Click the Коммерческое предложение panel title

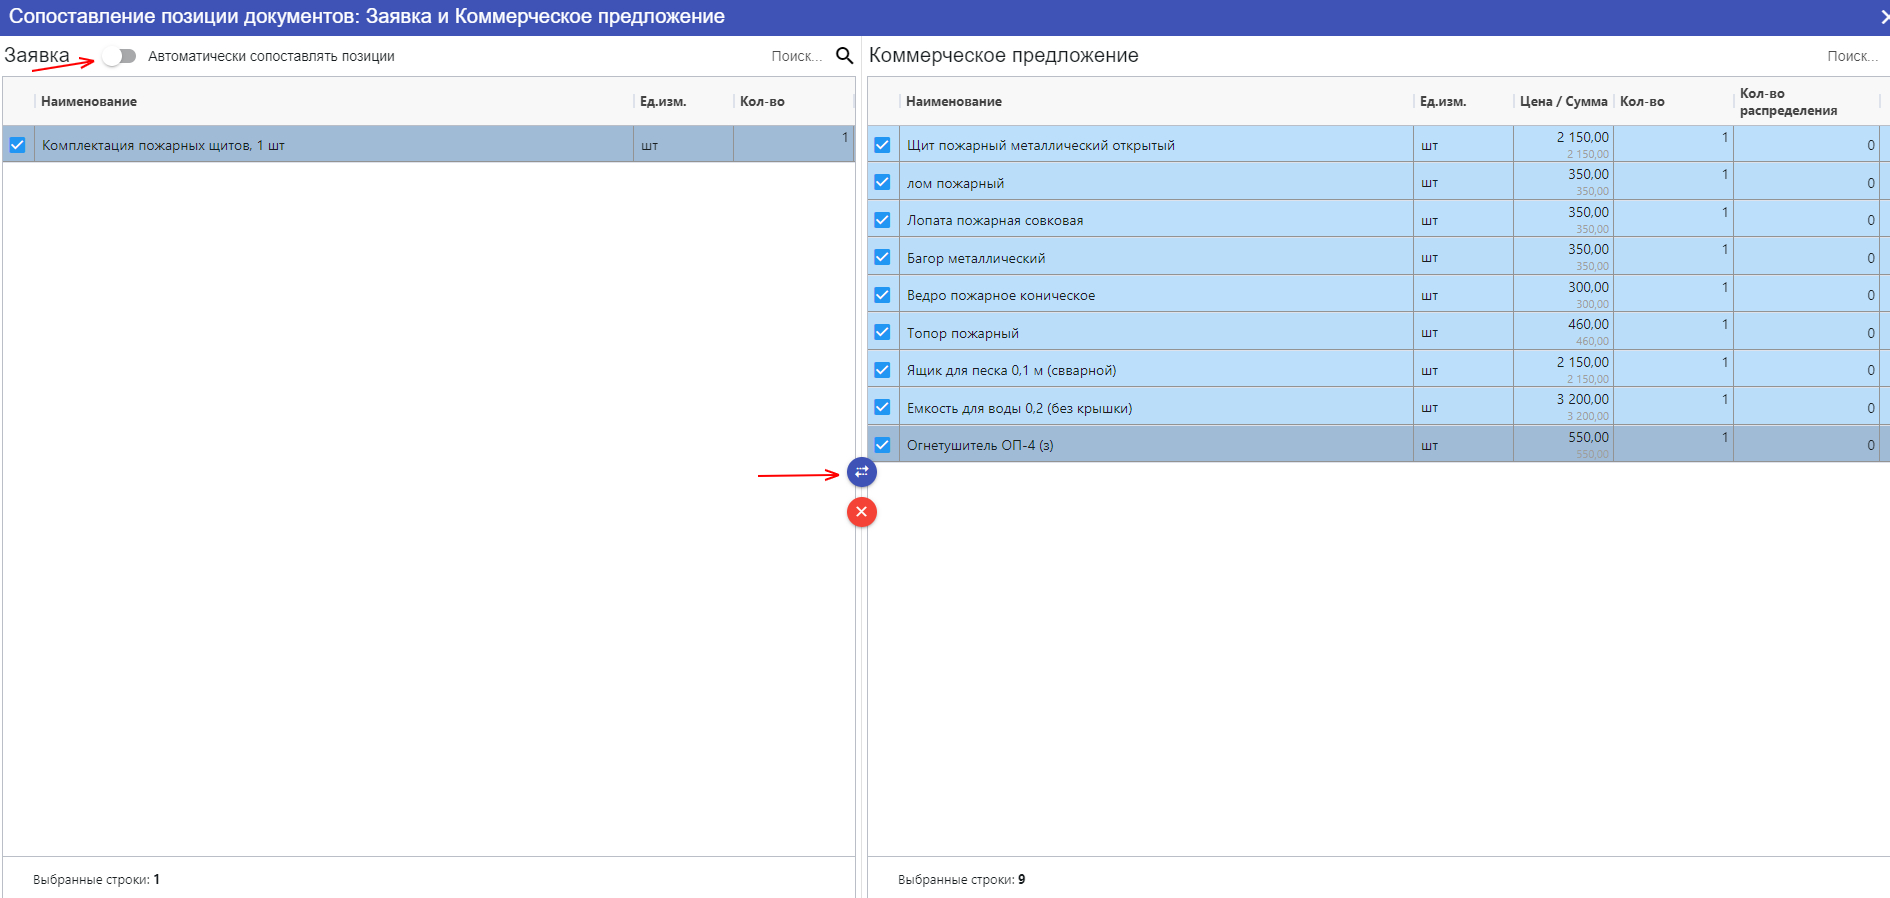click(1003, 56)
